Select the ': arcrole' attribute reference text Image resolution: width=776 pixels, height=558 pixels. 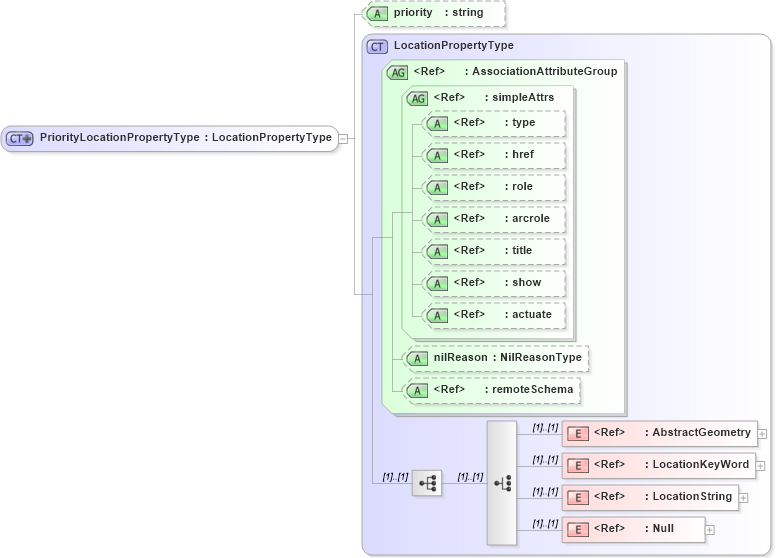527,218
